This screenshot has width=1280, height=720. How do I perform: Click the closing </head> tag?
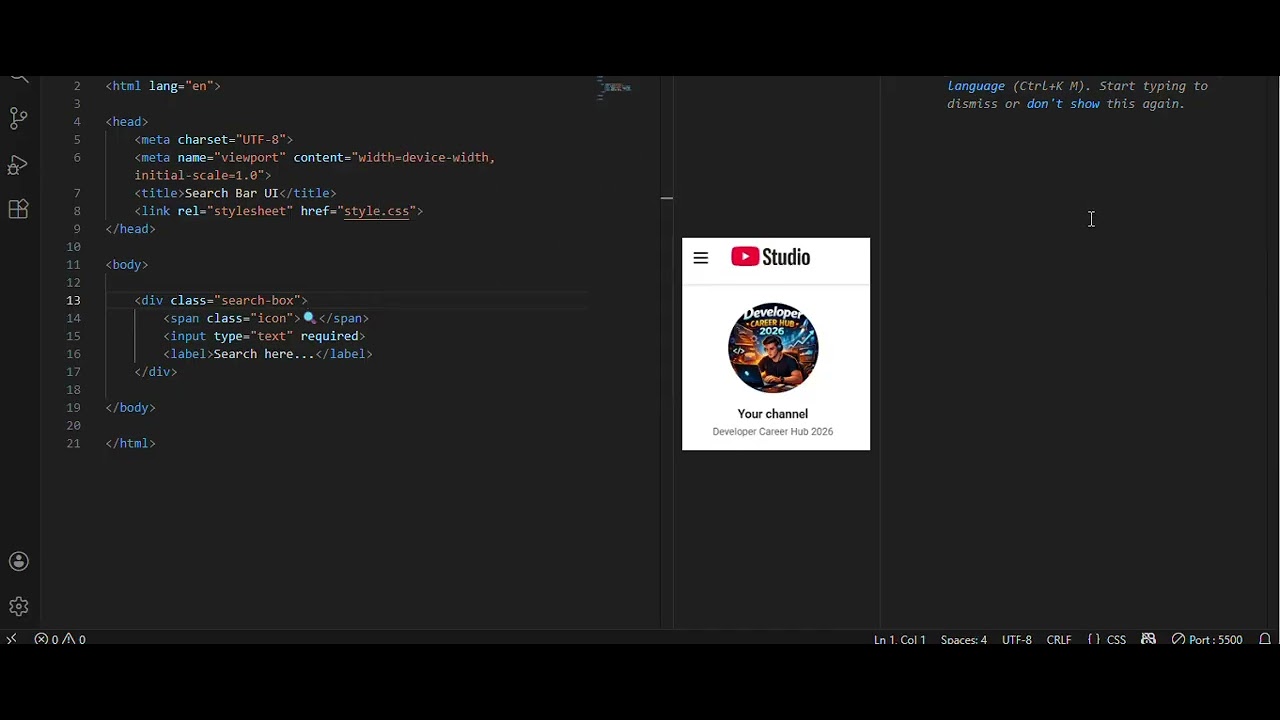[130, 229]
